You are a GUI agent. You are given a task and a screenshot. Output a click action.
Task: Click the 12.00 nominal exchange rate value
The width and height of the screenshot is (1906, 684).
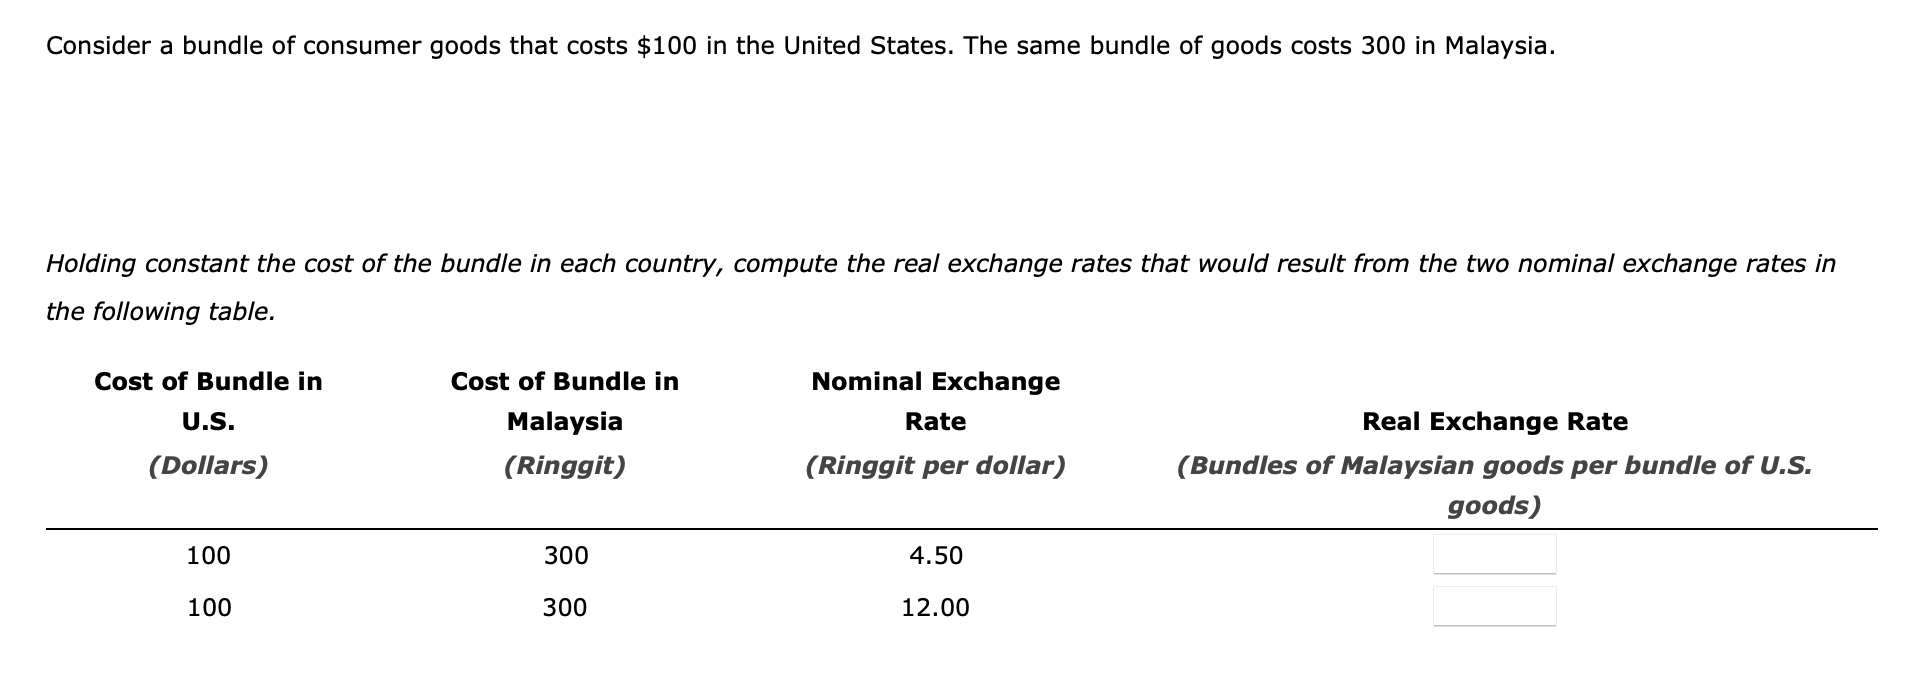pos(936,608)
